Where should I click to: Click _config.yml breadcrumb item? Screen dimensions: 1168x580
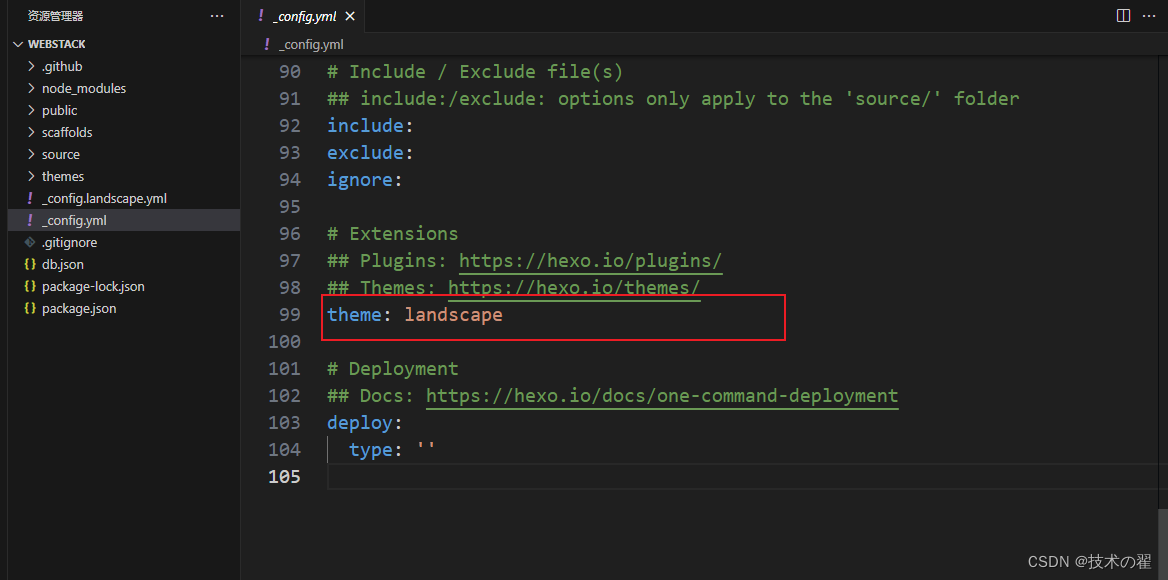tap(311, 45)
